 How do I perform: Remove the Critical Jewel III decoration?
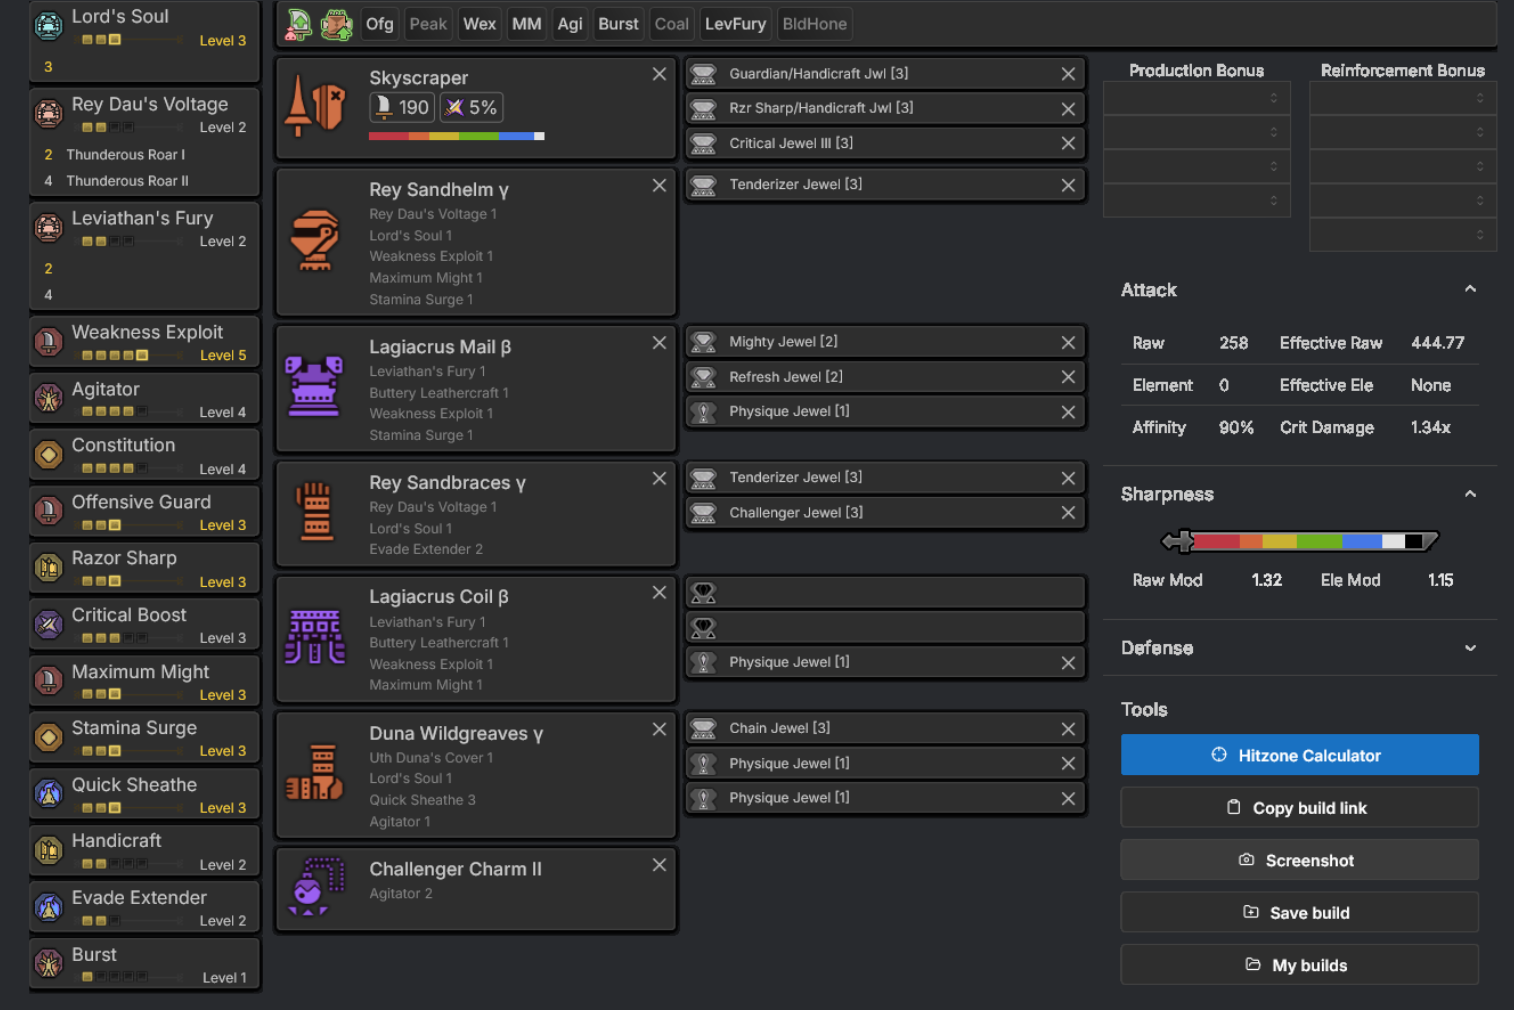[1068, 143]
